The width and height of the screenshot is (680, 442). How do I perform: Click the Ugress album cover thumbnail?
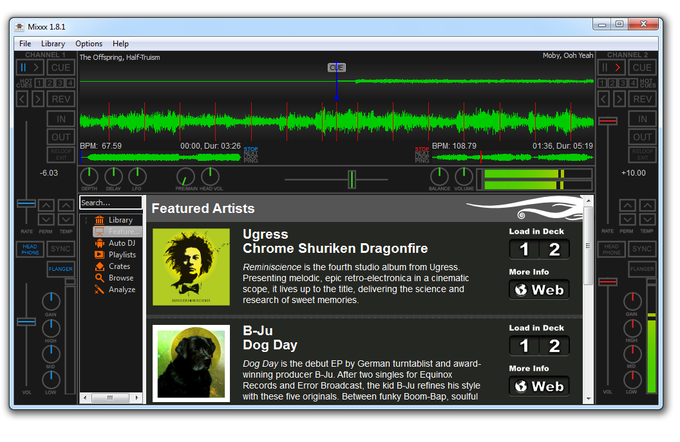(191, 267)
